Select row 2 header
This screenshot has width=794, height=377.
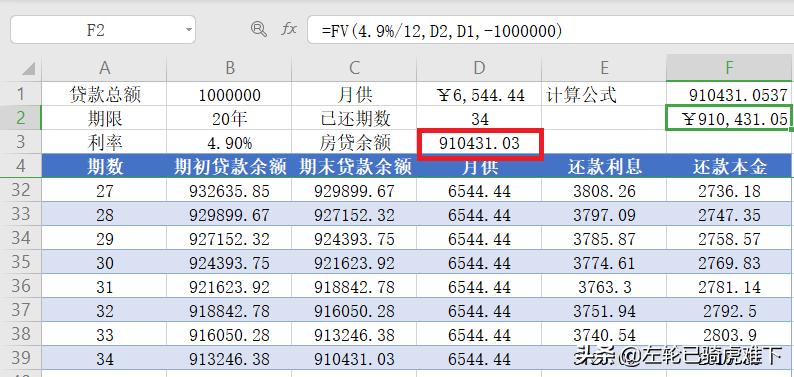[21, 118]
